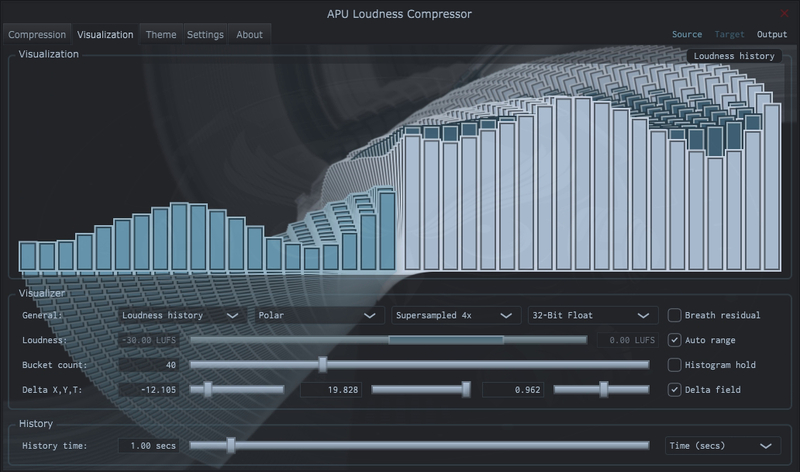Image resolution: width=800 pixels, height=472 pixels.
Task: Open the Theme tab
Action: (161, 35)
